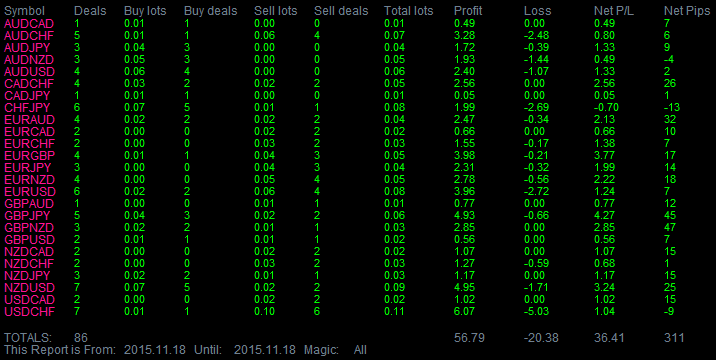Select the EURNZD symbol
The width and height of the screenshot is (716, 360).
pos(29,180)
